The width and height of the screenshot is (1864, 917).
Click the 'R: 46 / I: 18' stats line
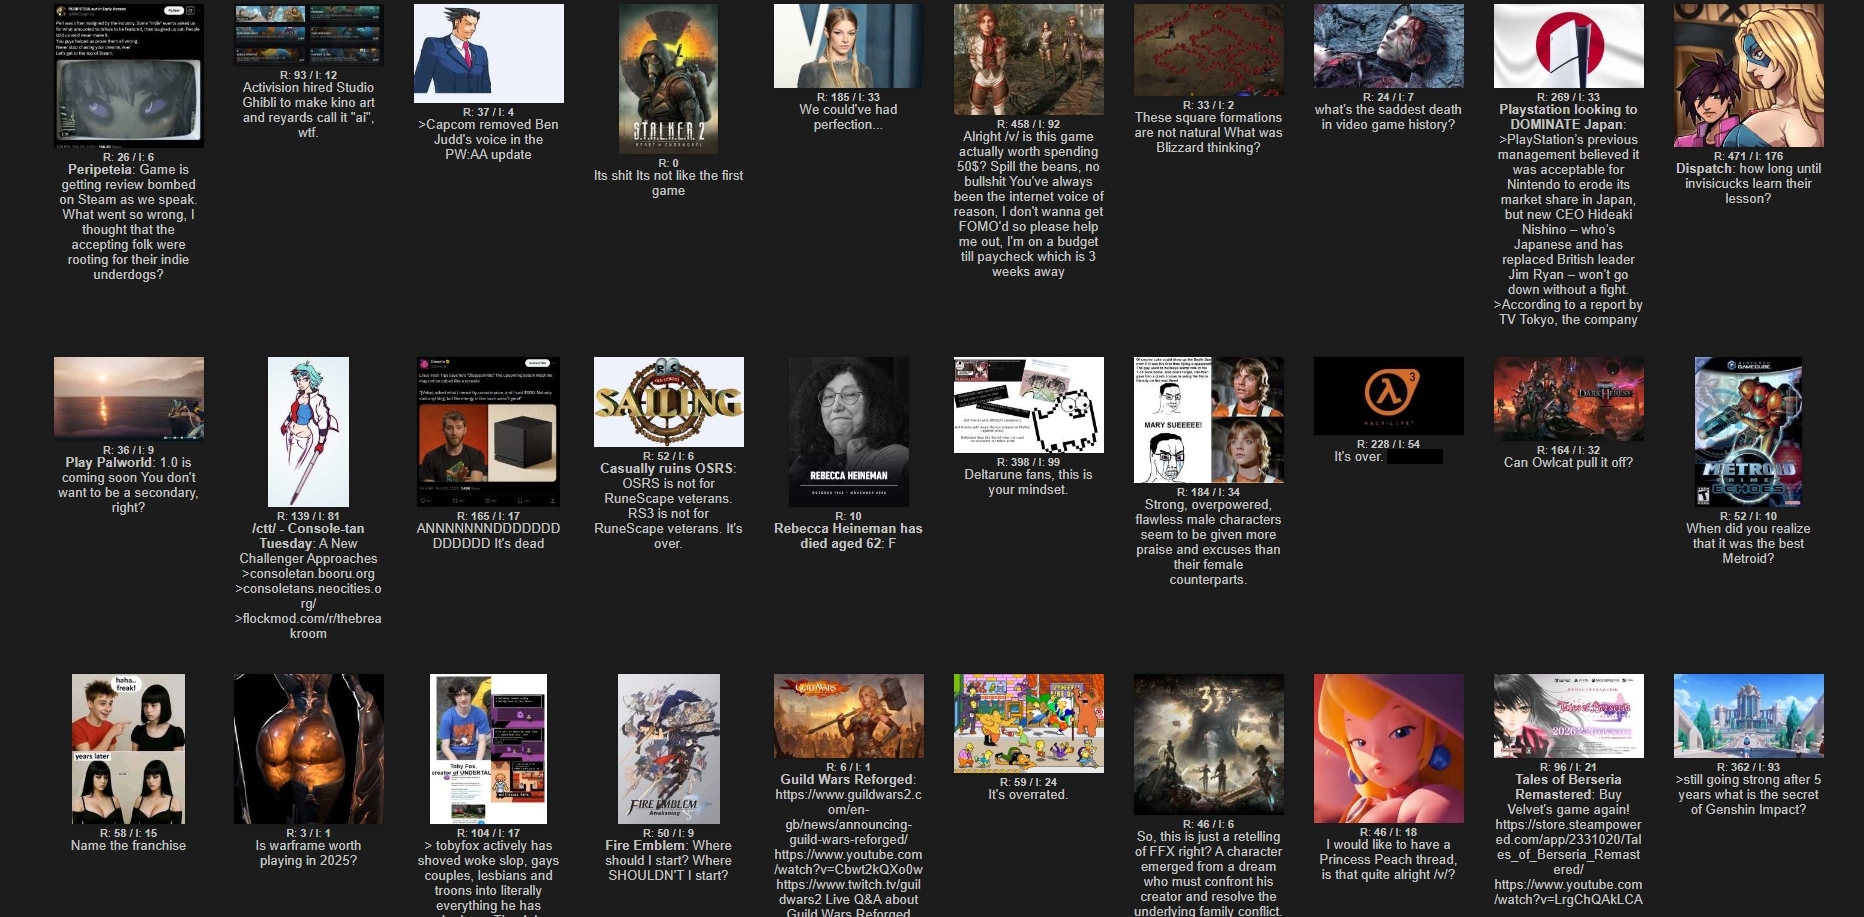click(x=1389, y=832)
